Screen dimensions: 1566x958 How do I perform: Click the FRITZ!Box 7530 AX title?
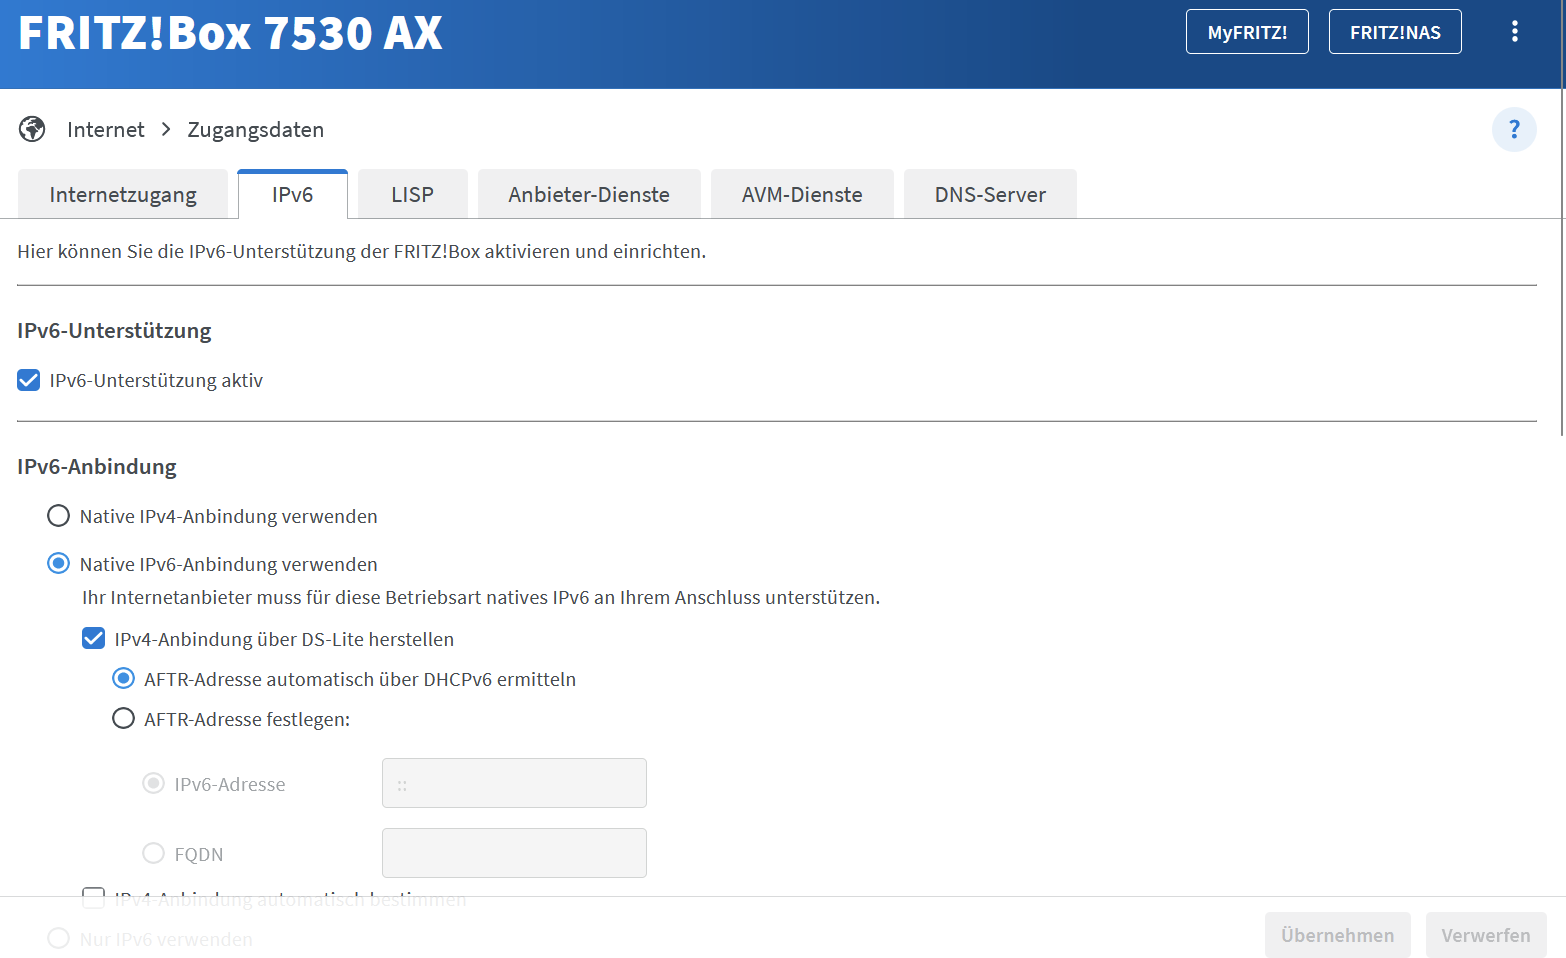point(230,33)
